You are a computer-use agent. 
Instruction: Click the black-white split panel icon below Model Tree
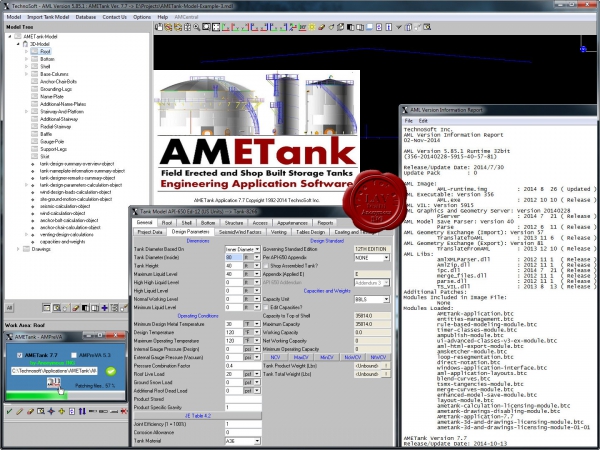[x=85, y=308]
